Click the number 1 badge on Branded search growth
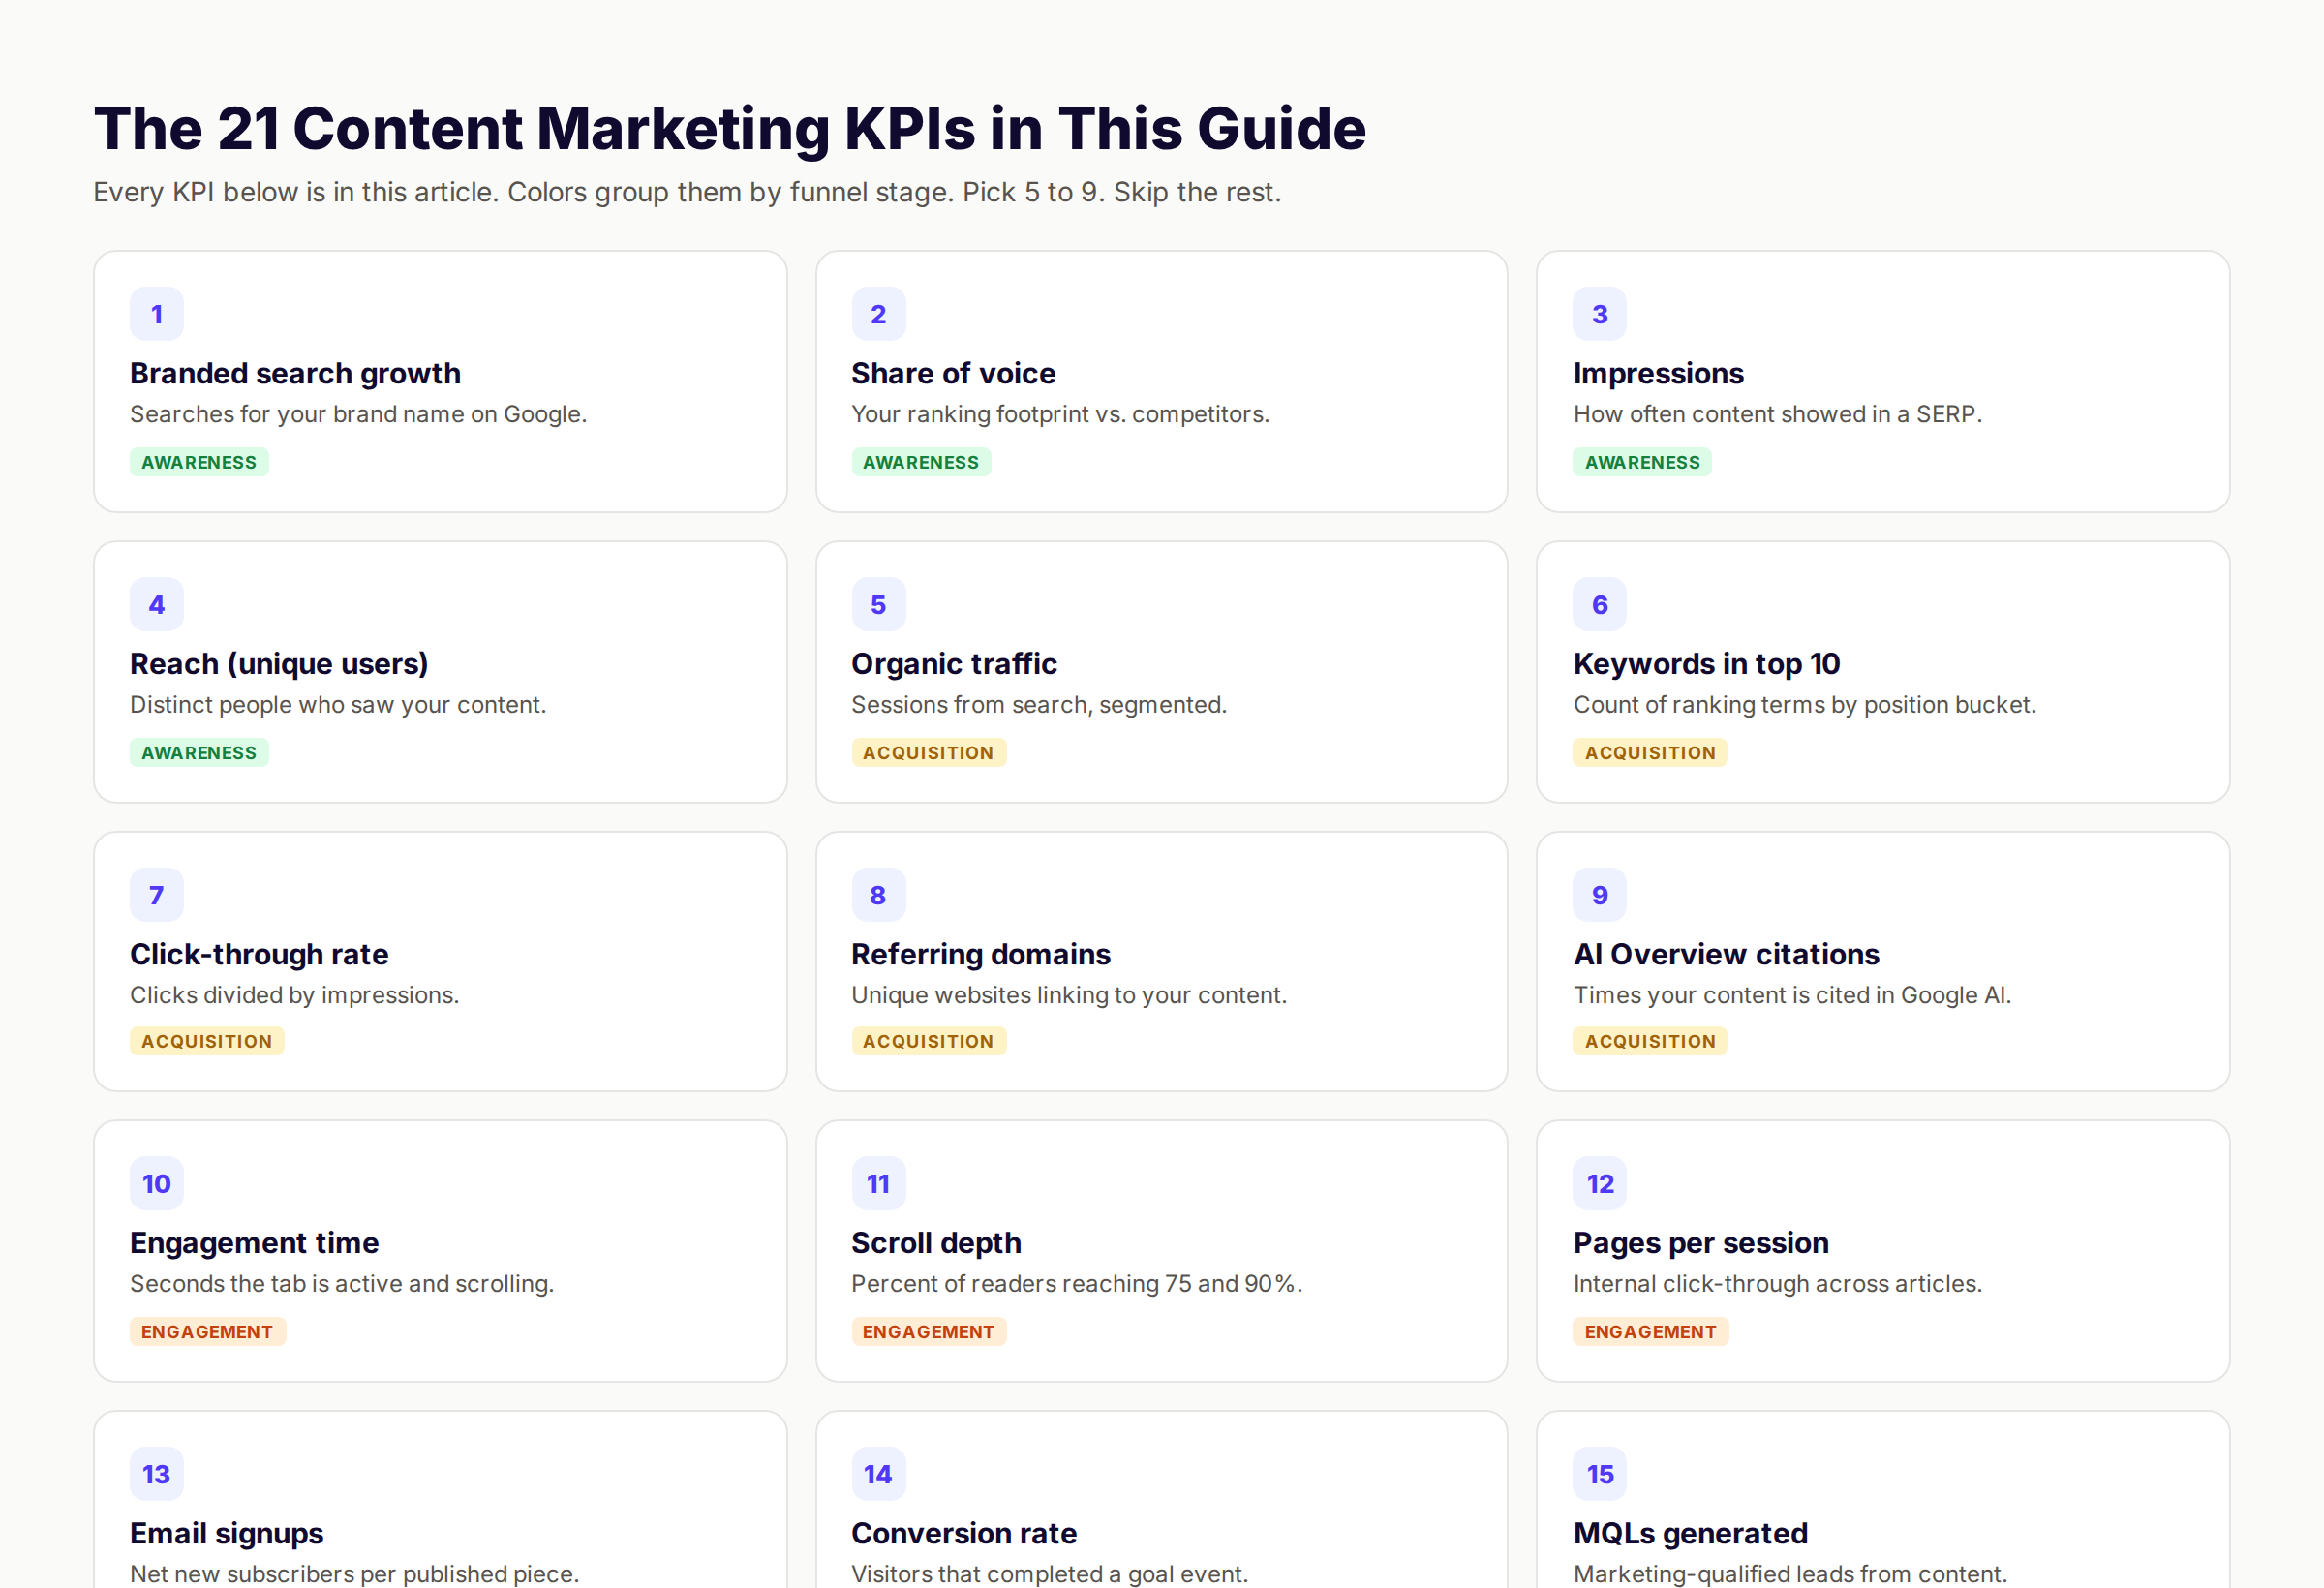The image size is (2324, 1588). (x=157, y=314)
